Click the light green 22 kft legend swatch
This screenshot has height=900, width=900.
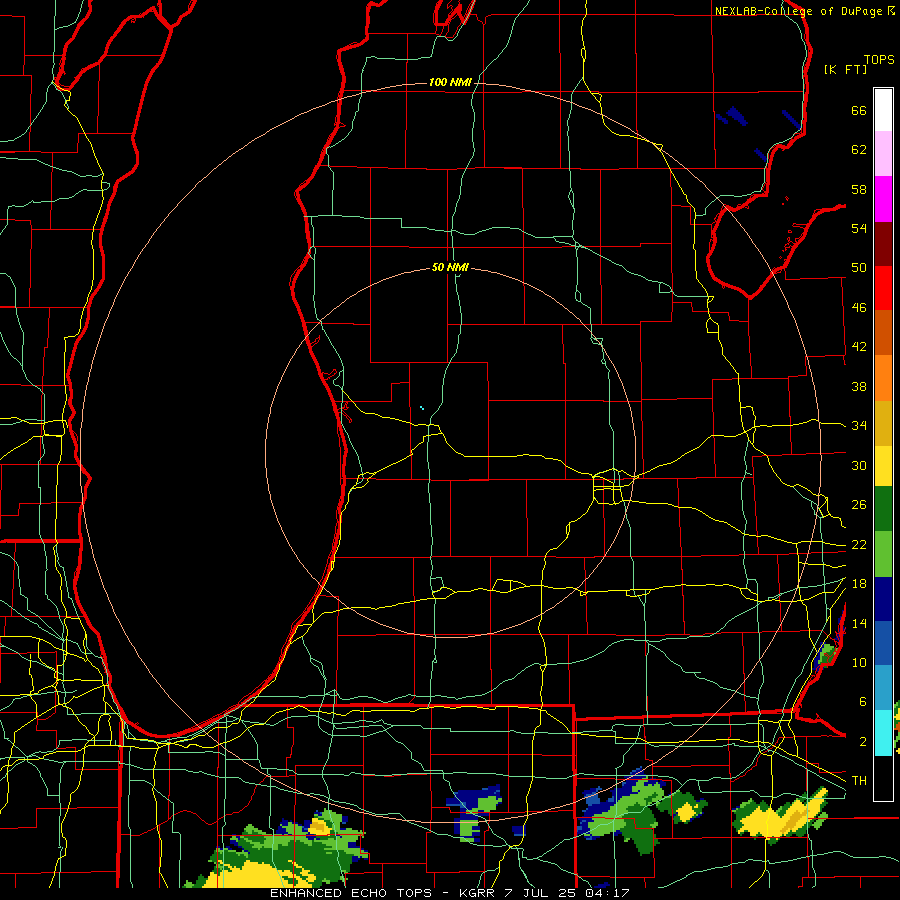pos(883,554)
